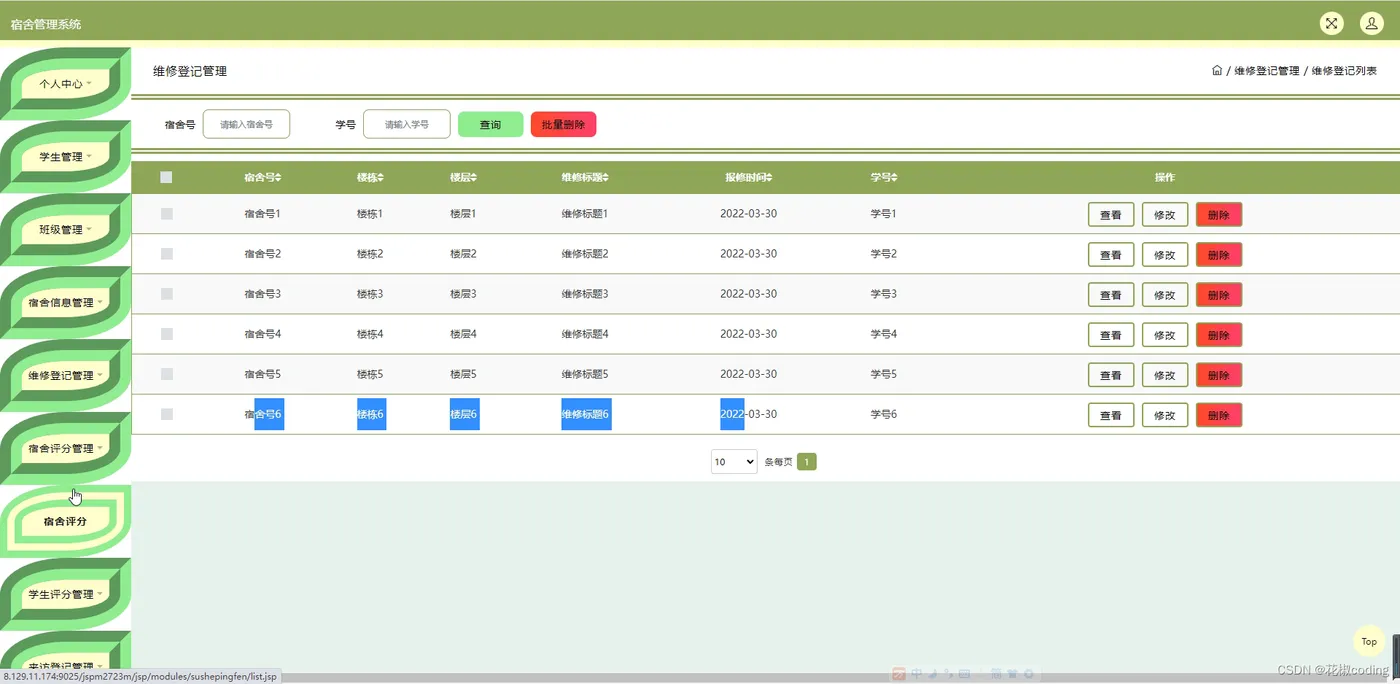Click 修改 for row 宿舍号6

click(1165, 415)
